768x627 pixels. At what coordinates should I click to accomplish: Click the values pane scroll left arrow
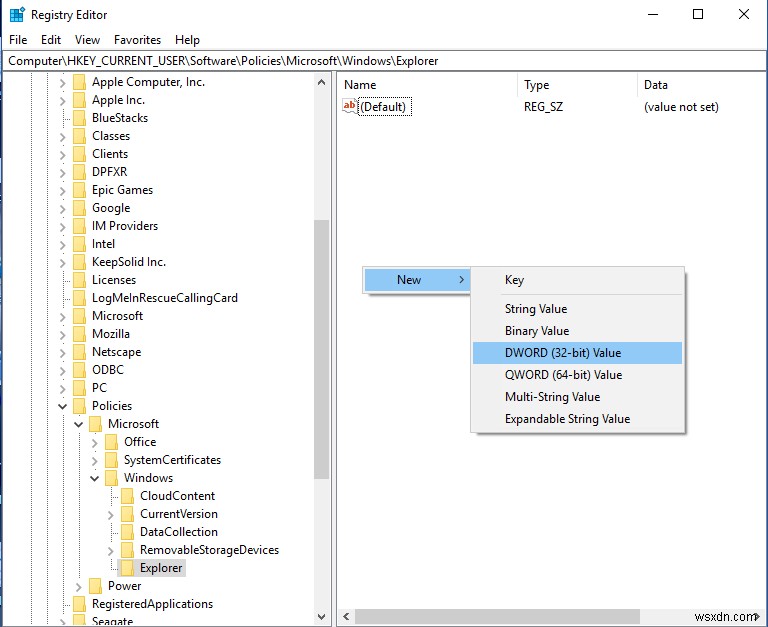(x=346, y=616)
